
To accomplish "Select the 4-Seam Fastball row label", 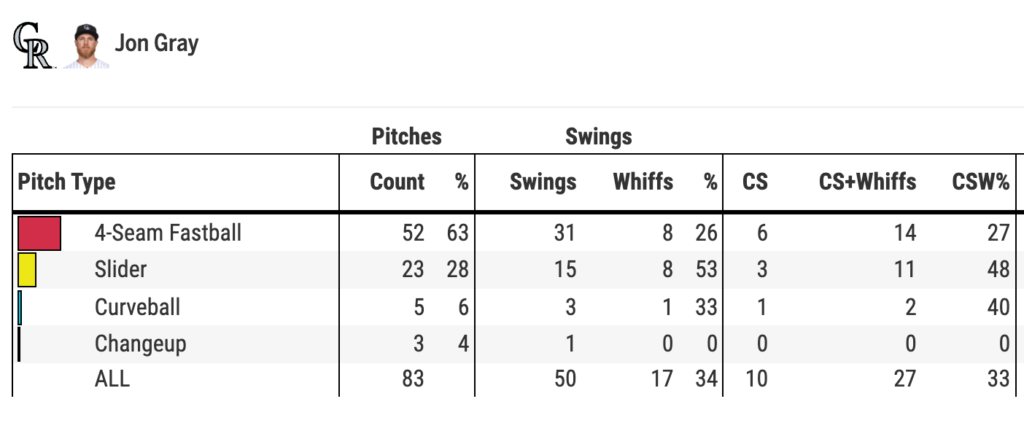I will 168,233.
